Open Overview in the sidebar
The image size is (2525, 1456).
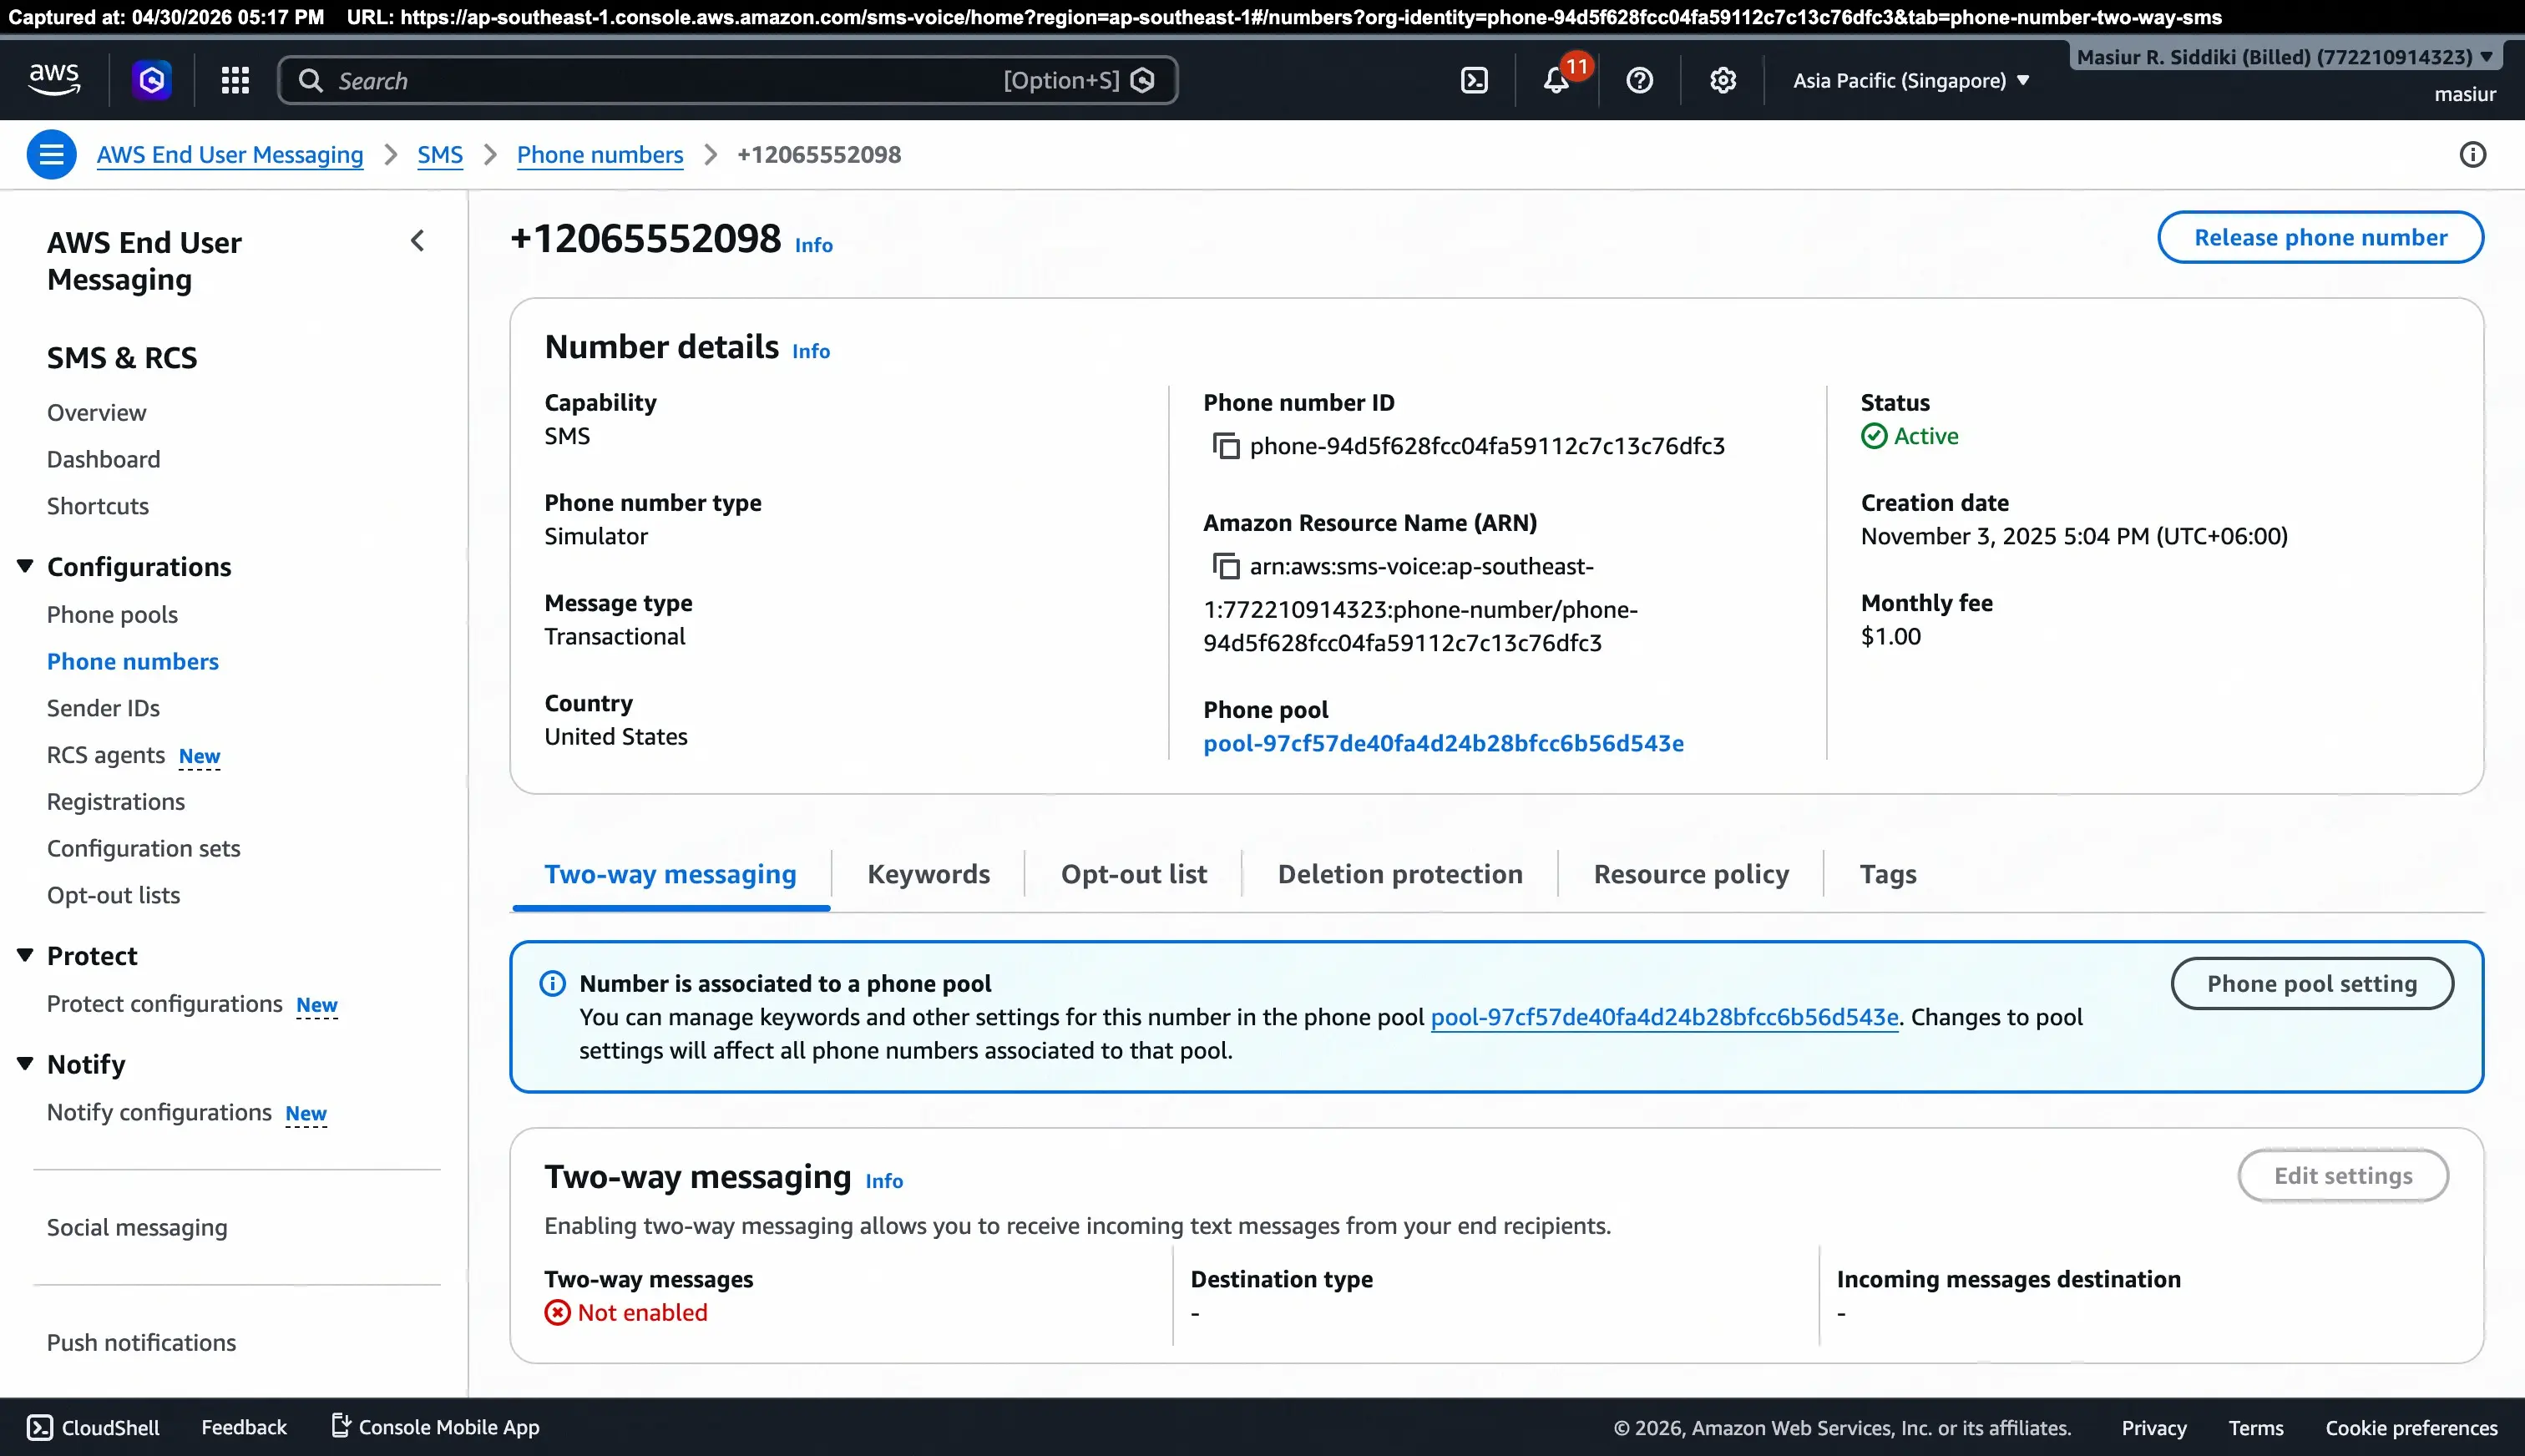97,413
